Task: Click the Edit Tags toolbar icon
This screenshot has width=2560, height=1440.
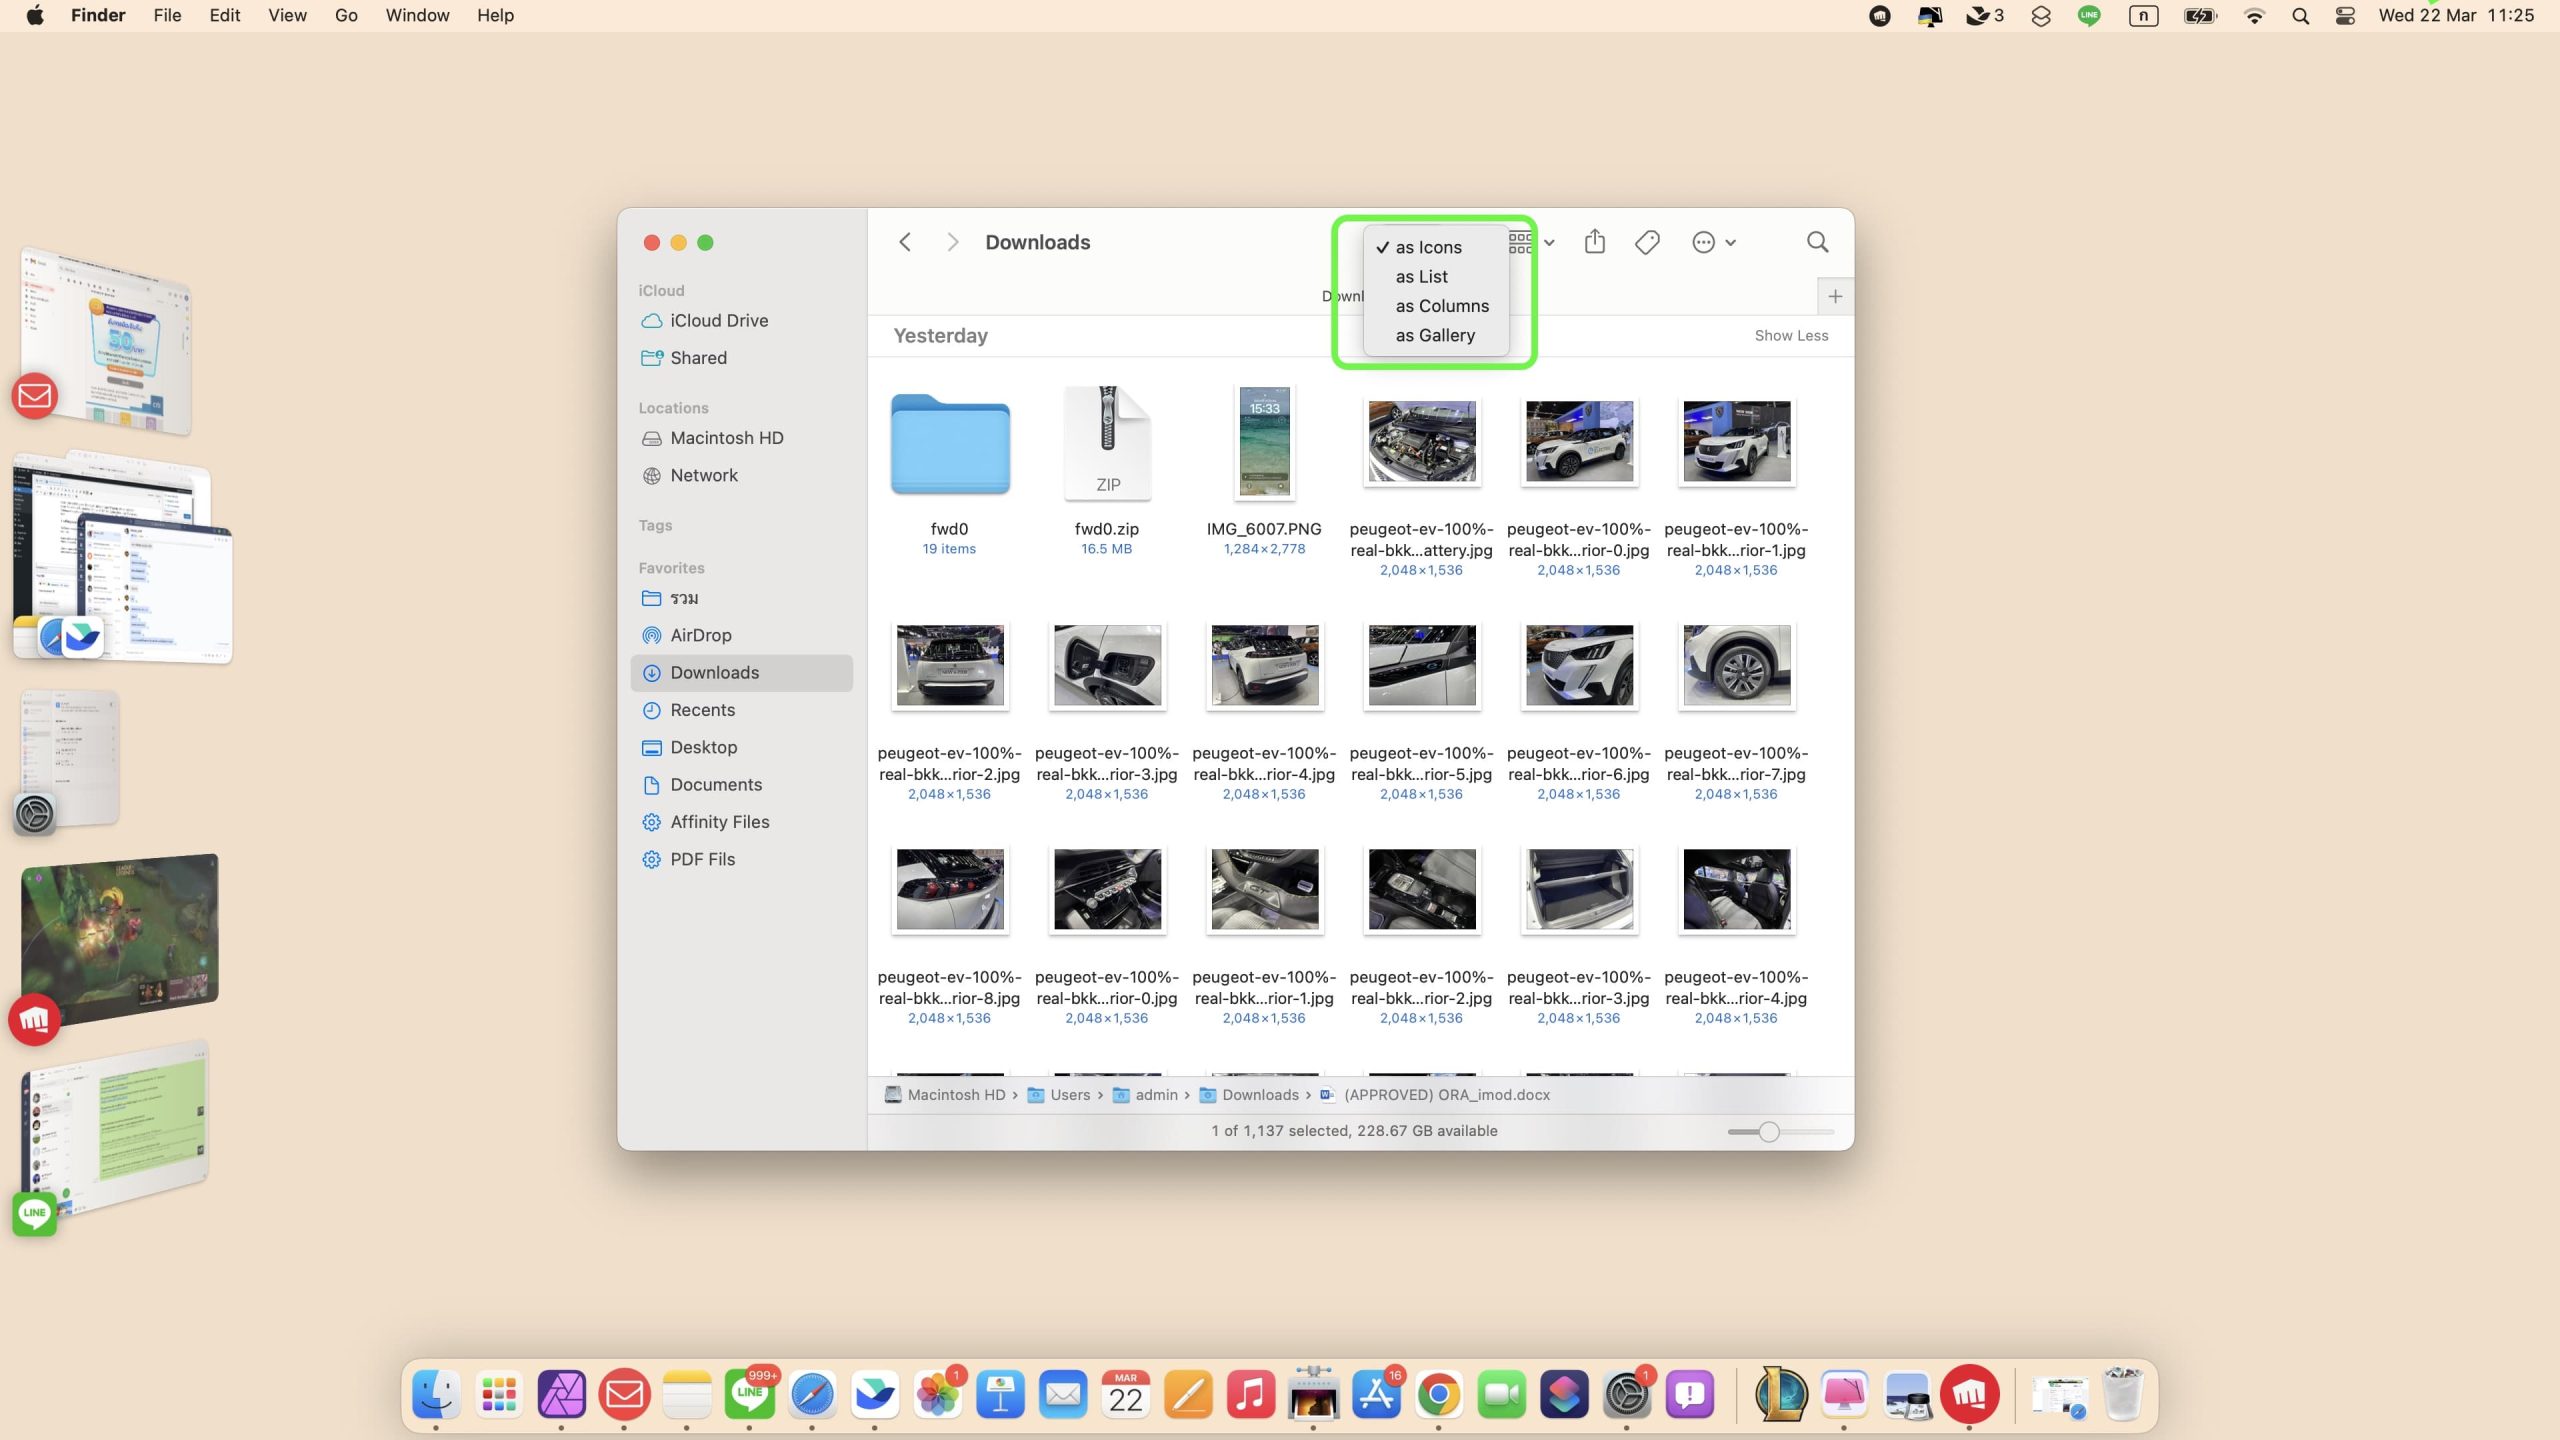Action: 1647,242
